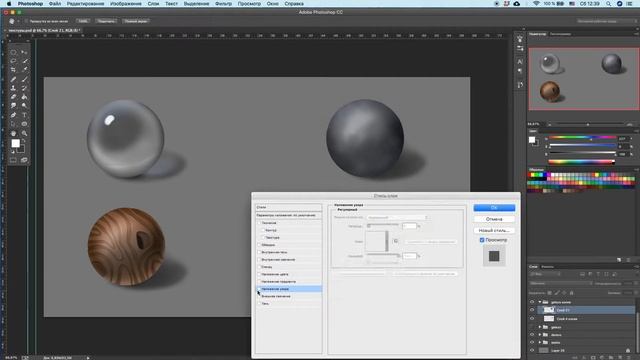Open Navigator panel options menu
Image resolution: width=640 pixels, height=360 pixels.
coord(636,34)
